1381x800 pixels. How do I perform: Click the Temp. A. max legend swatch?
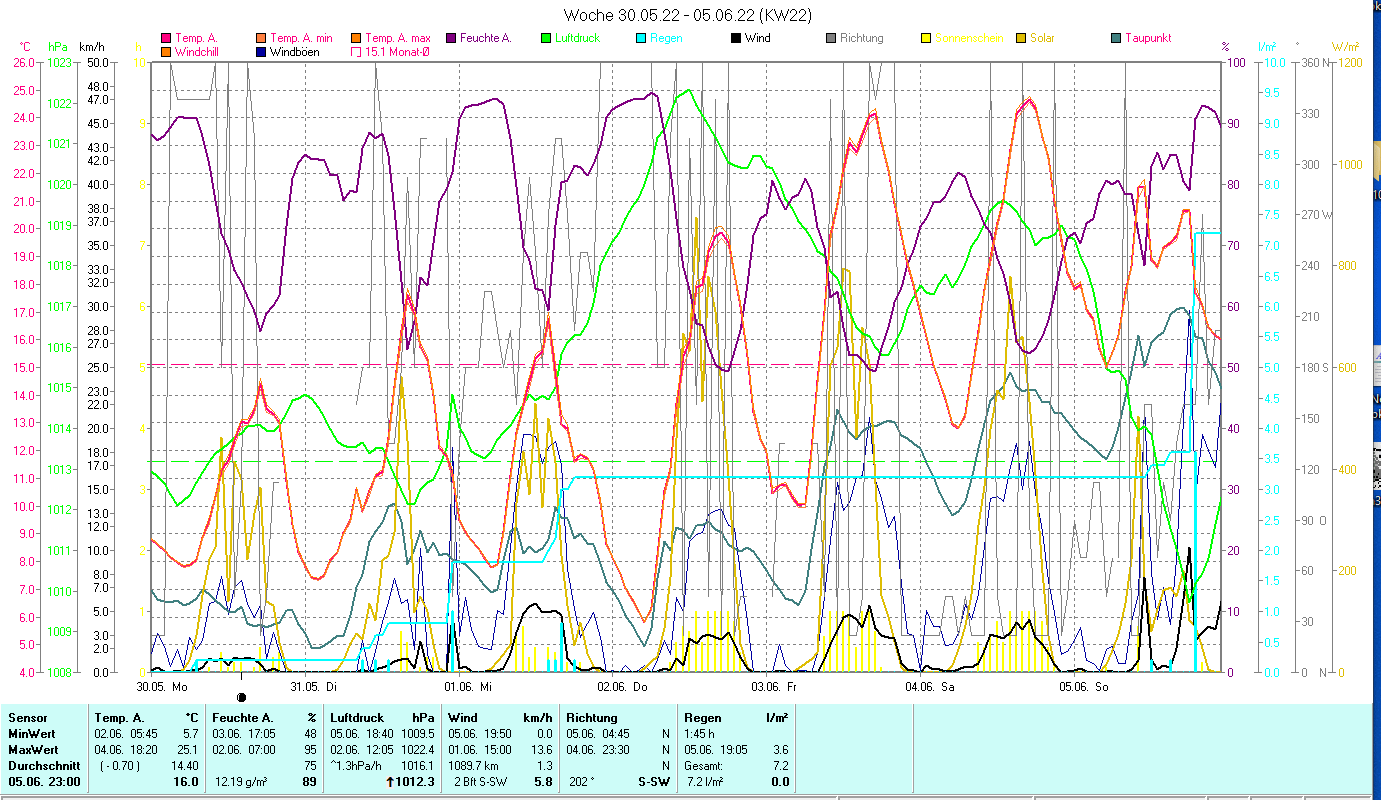coord(357,38)
